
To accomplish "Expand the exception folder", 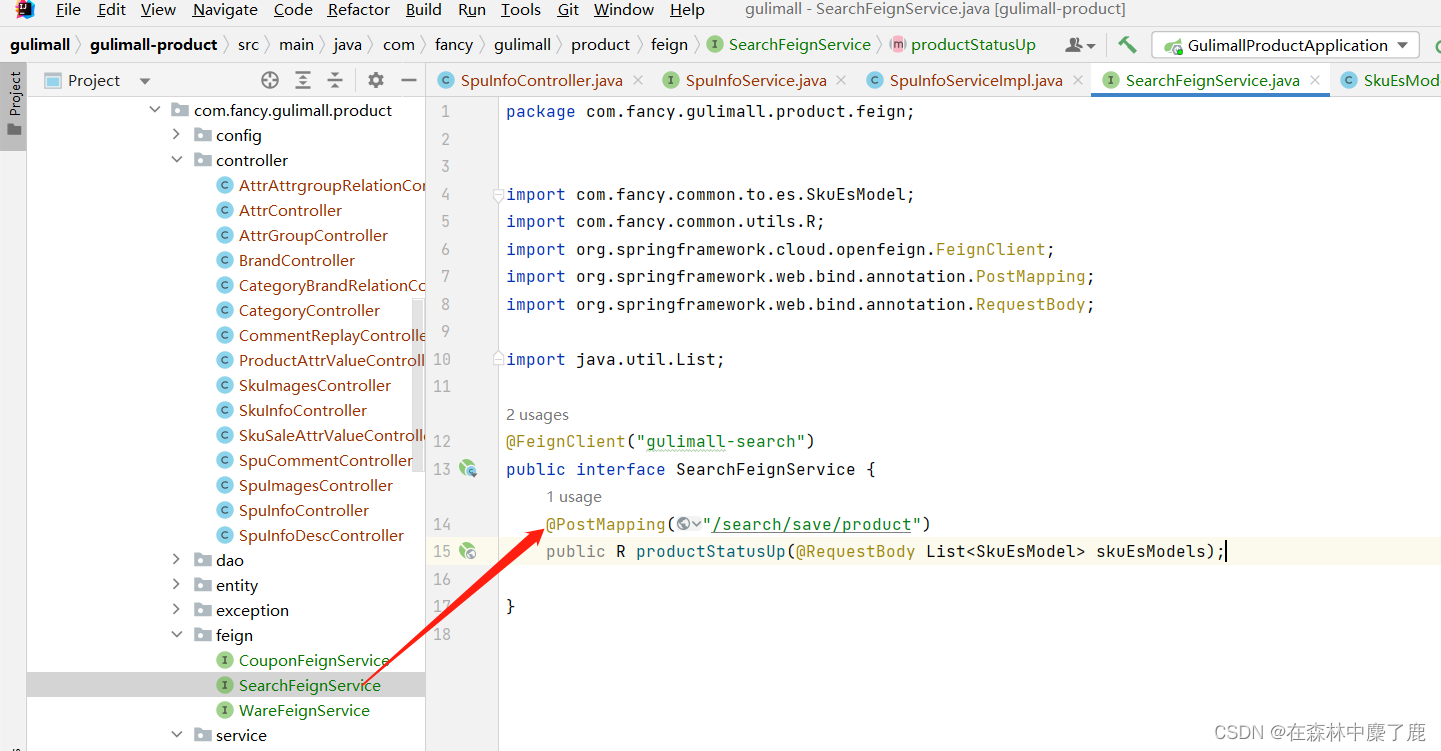I will coord(177,610).
